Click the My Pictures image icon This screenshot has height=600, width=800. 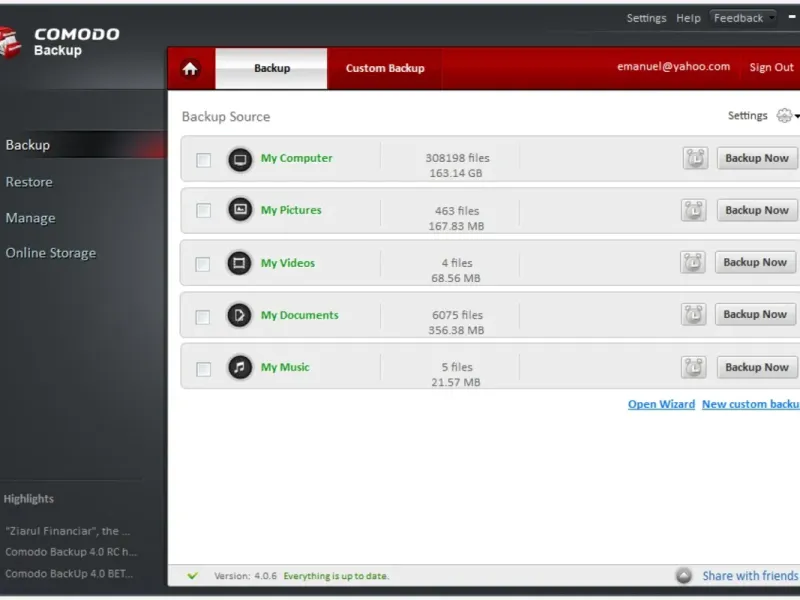[x=240, y=209]
